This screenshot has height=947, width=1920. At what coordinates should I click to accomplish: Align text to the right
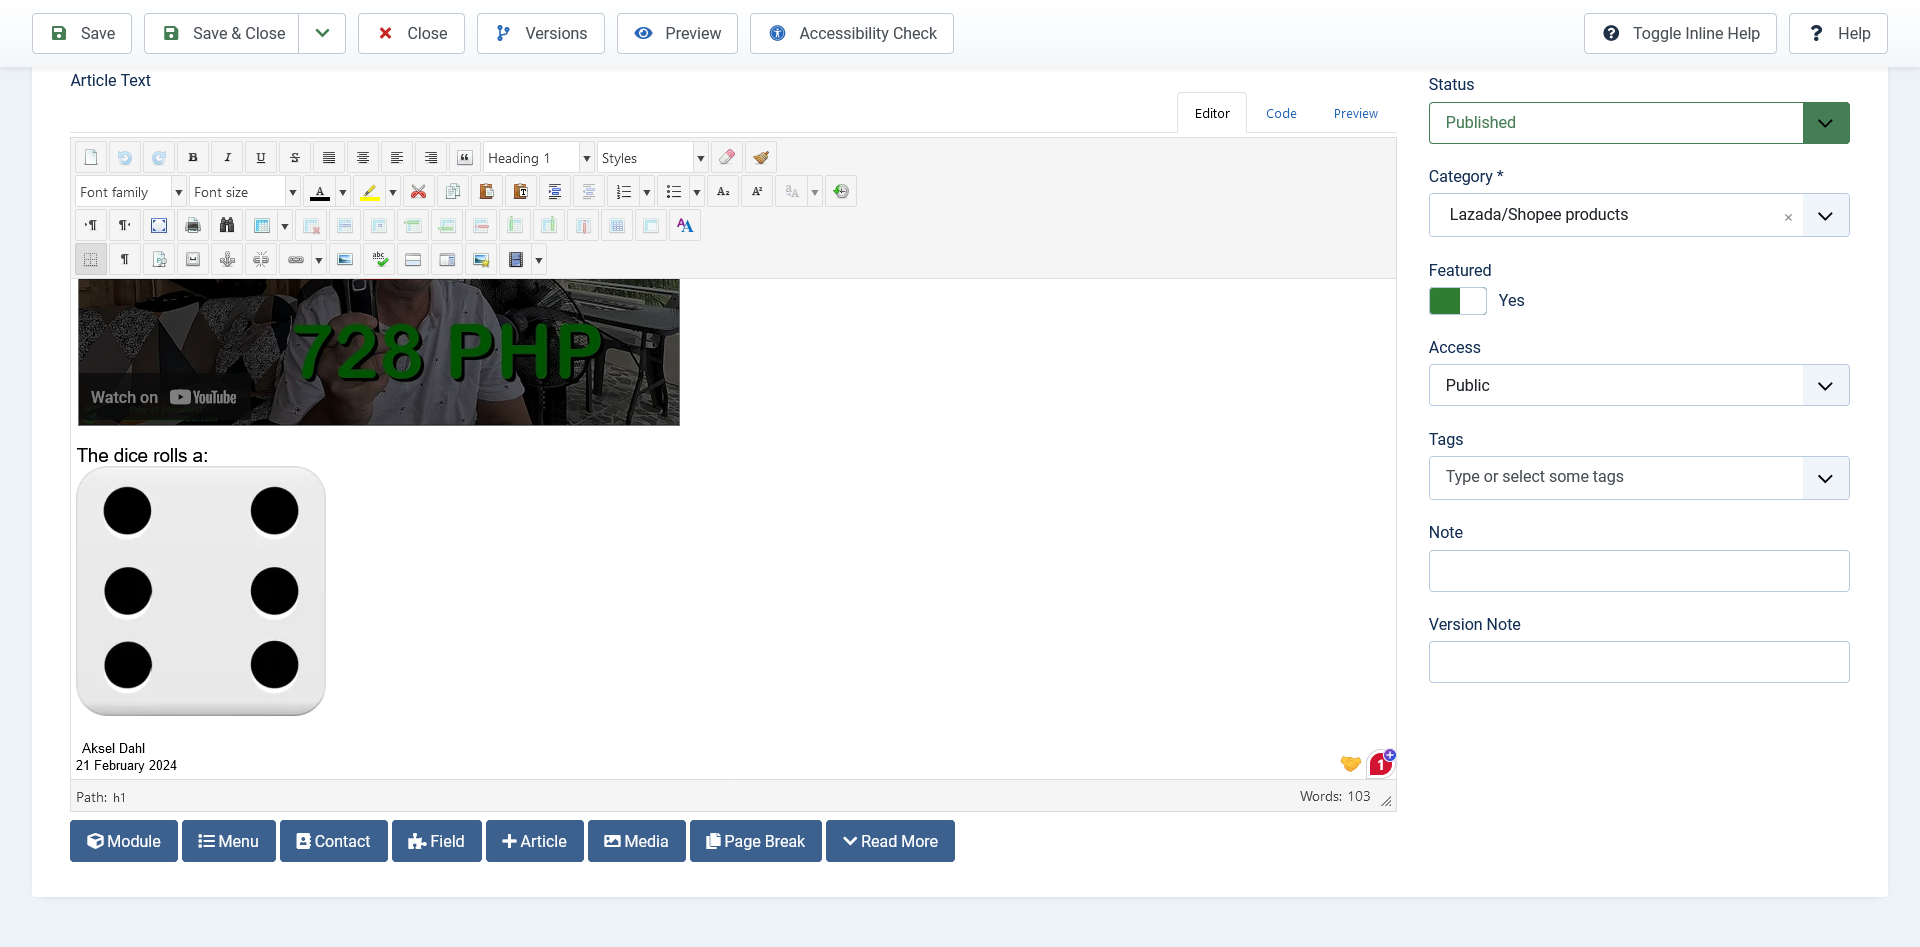click(x=431, y=157)
